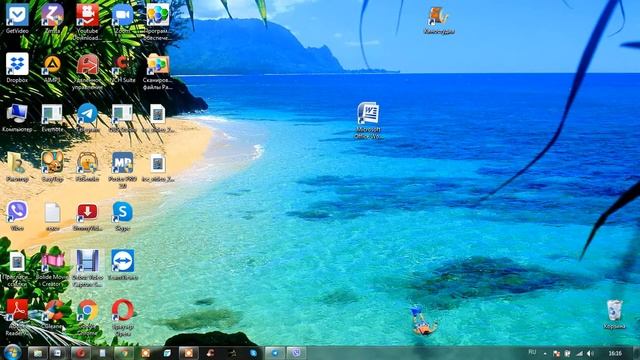Launch the Zoom desktop shortcut

122,16
